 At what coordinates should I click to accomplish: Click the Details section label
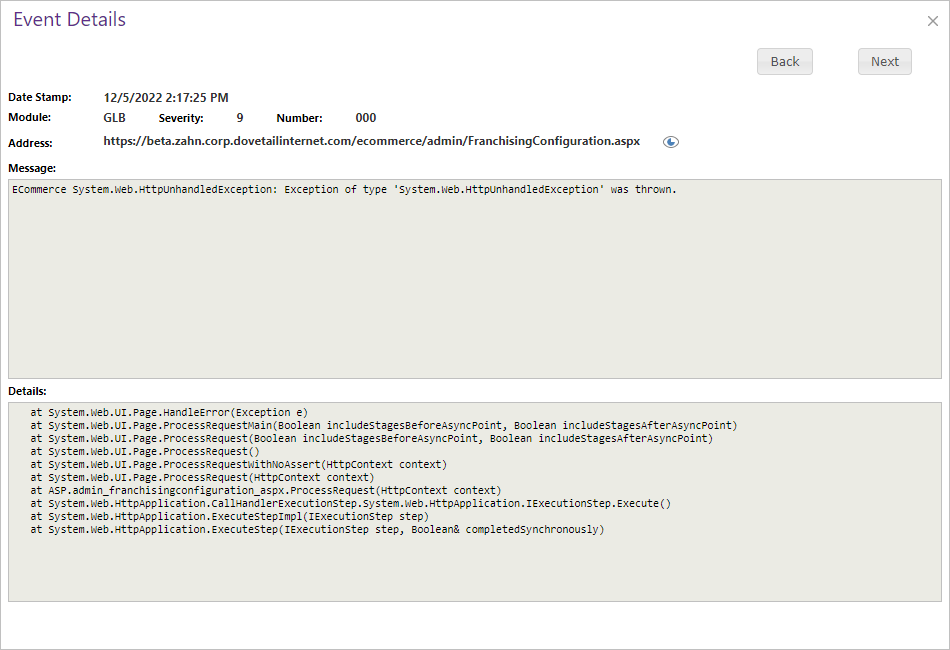(28, 391)
